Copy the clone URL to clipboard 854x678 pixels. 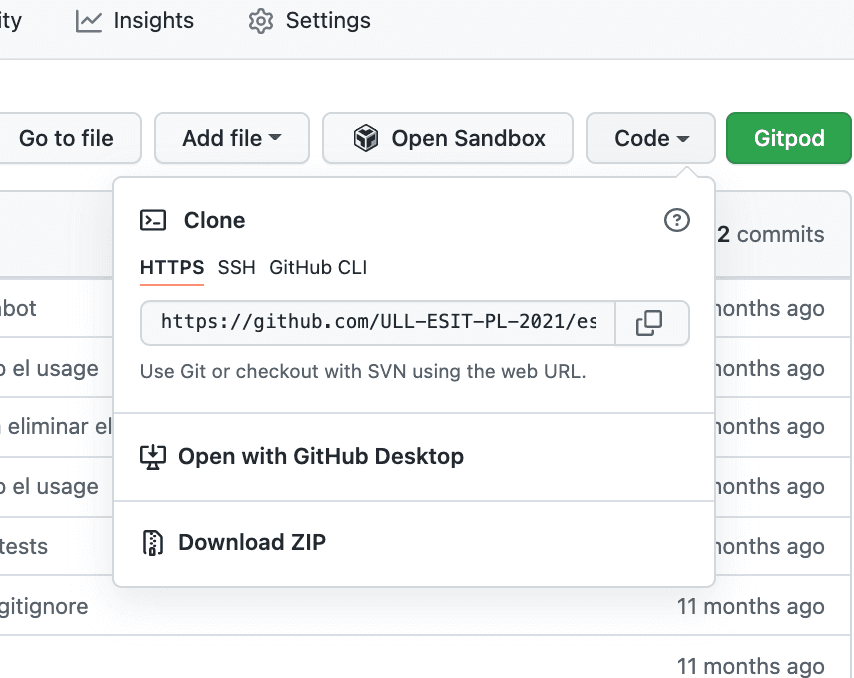click(650, 322)
